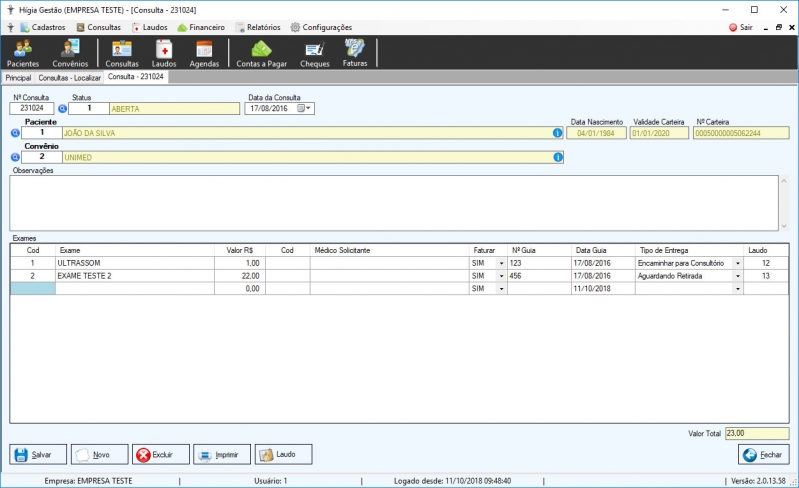This screenshot has width=799, height=488.
Task: Click inside the Observações text area
Action: point(394,203)
